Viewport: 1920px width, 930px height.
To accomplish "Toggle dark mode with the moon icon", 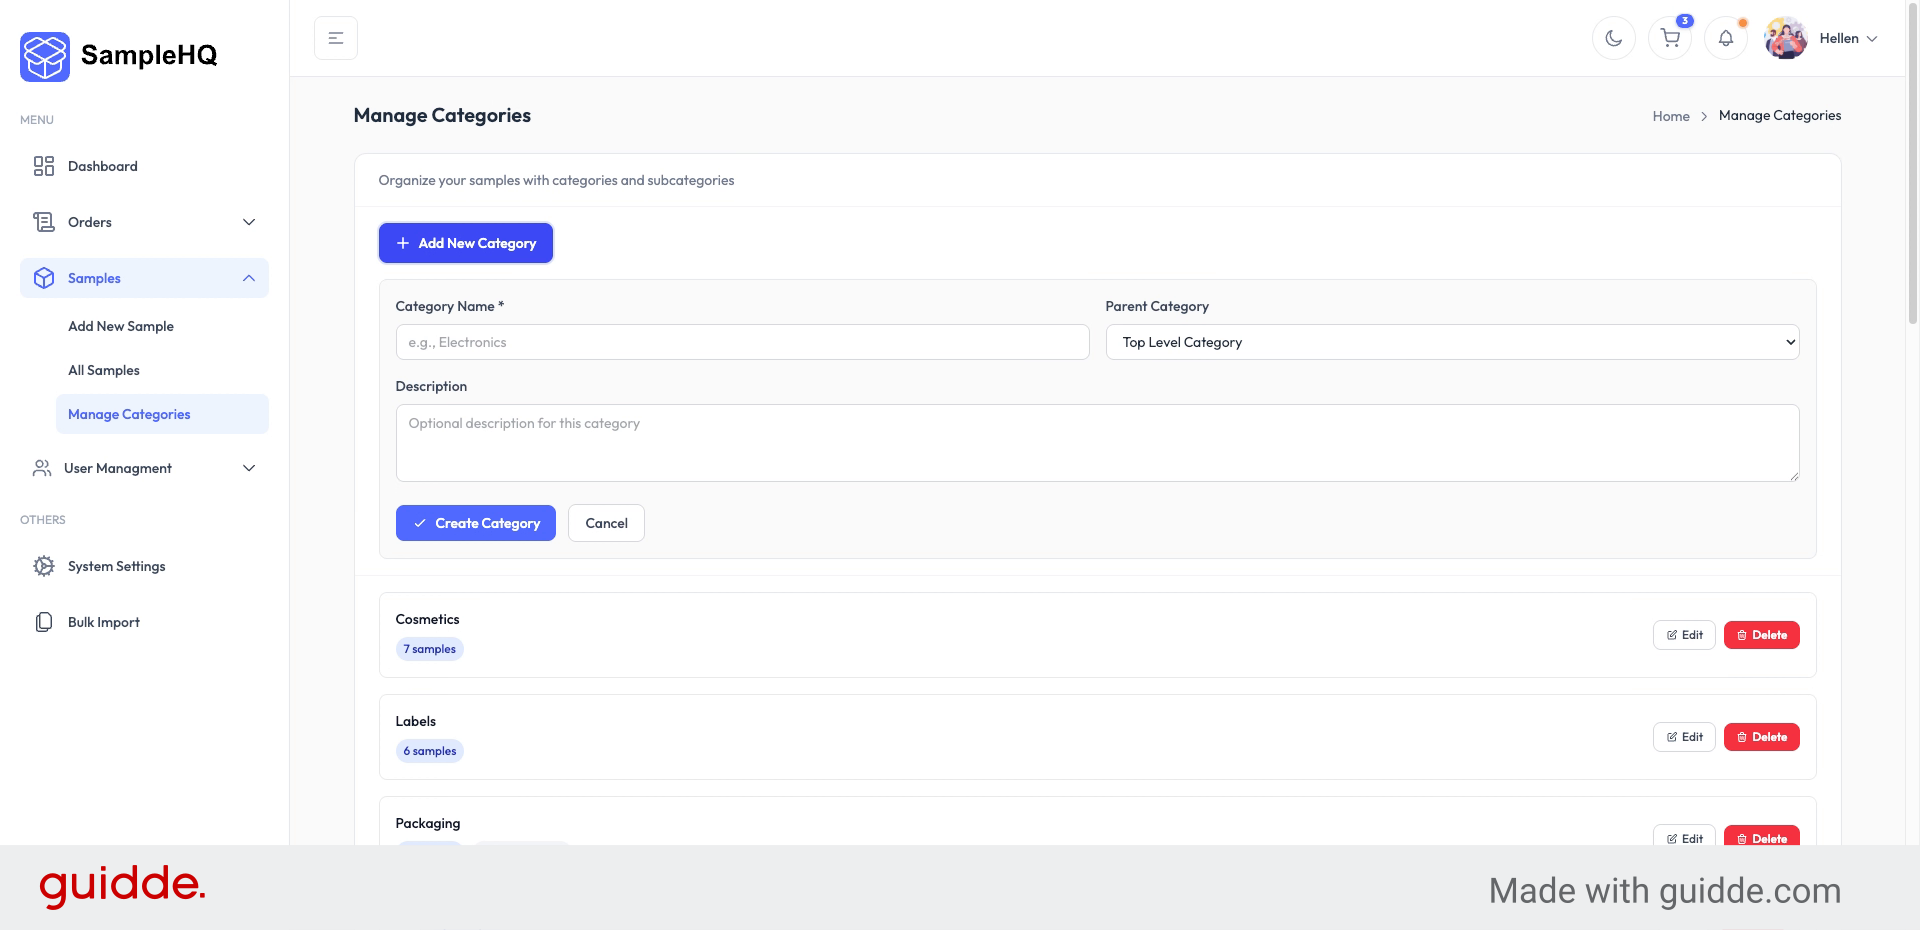I will 1613,37.
